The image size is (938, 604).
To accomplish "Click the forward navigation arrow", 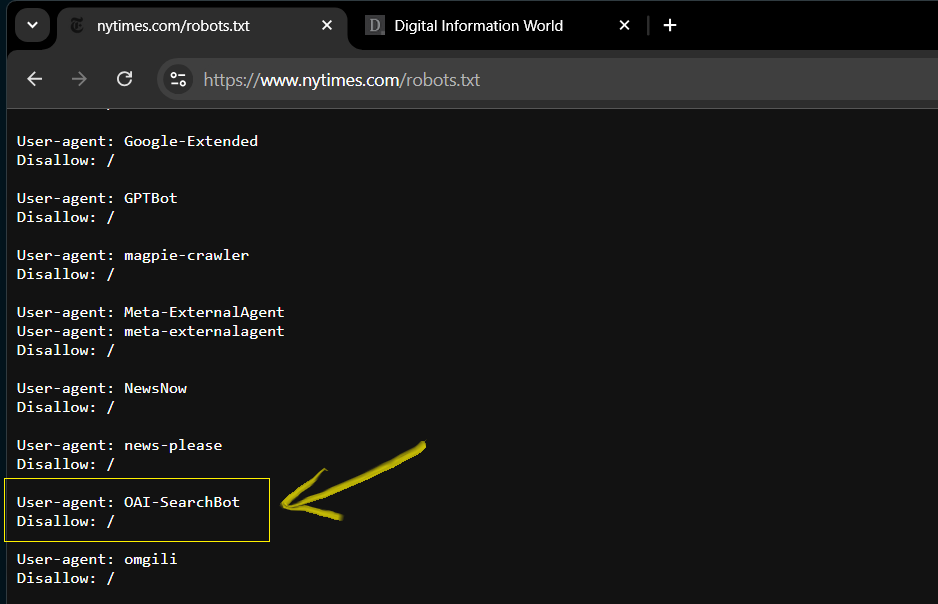I will pos(80,79).
